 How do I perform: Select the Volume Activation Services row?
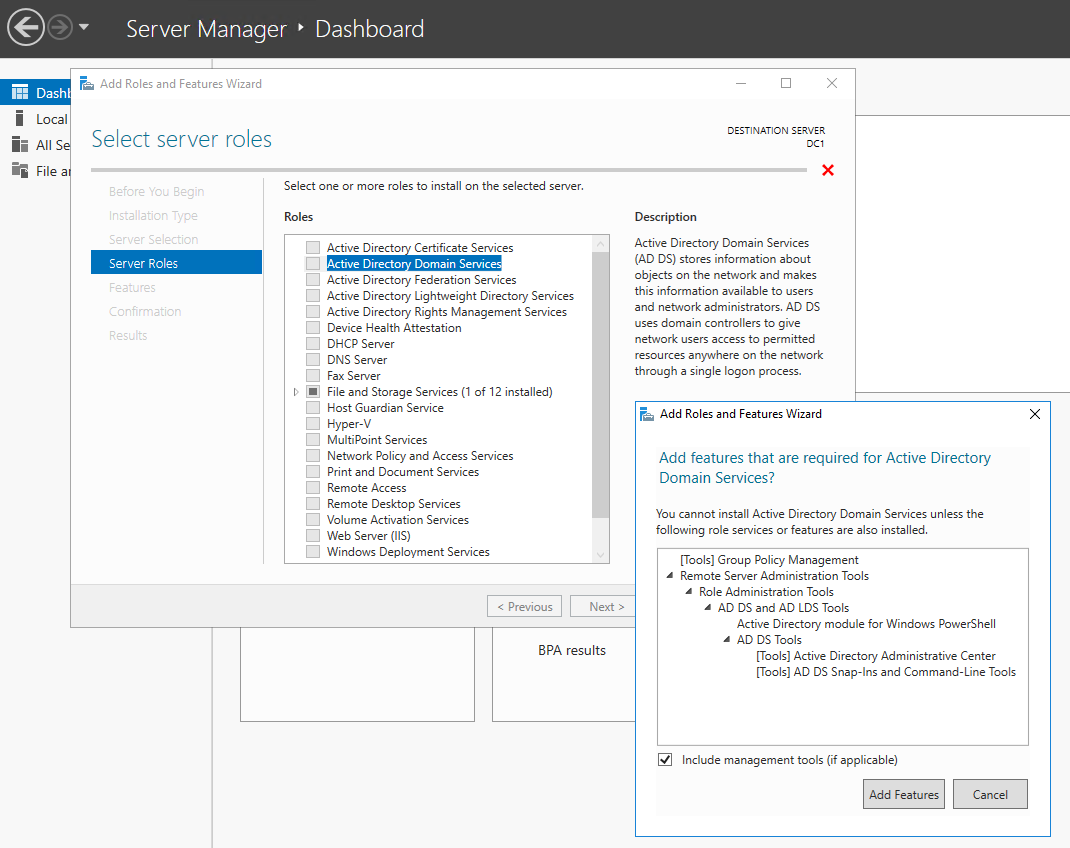(x=398, y=520)
